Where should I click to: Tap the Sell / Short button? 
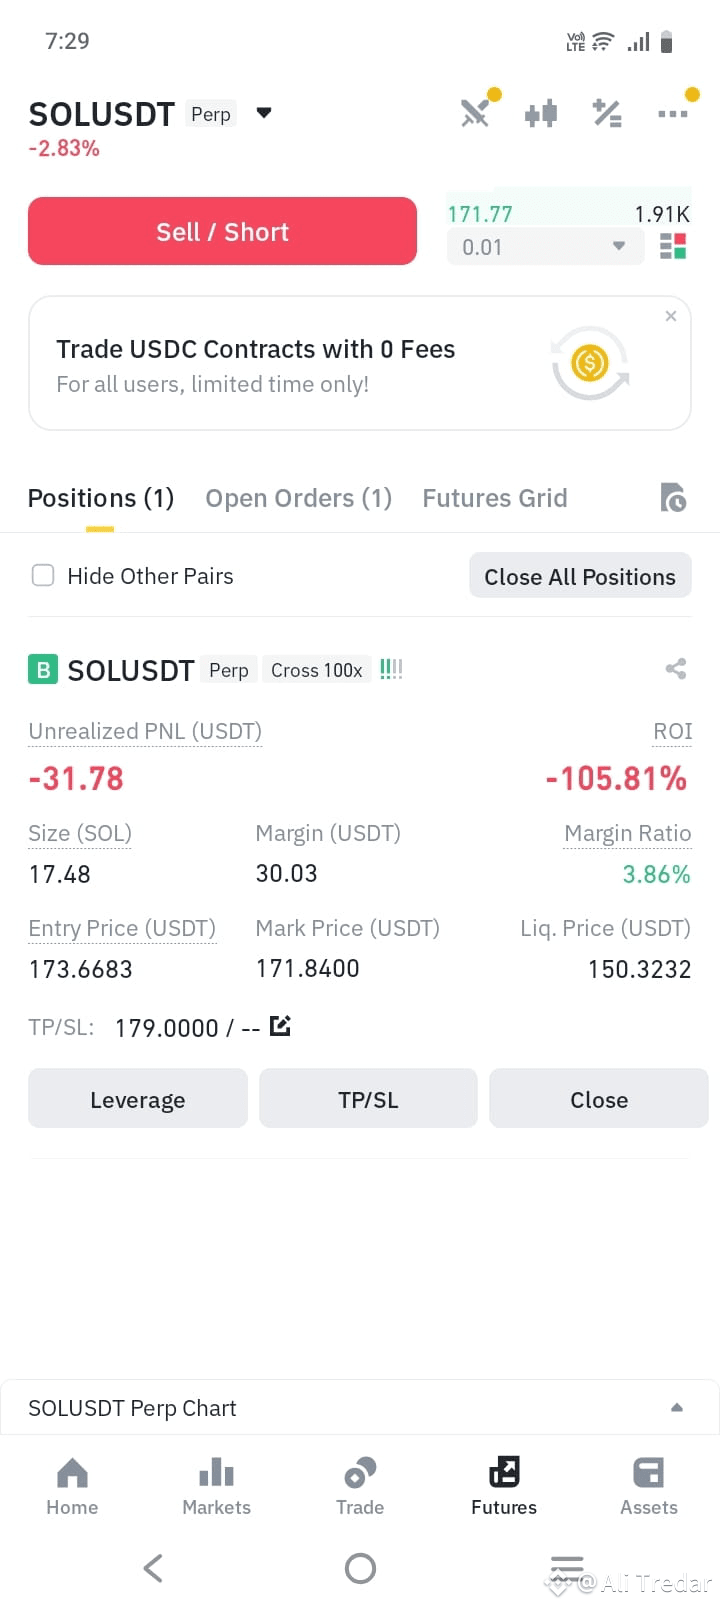(x=222, y=231)
